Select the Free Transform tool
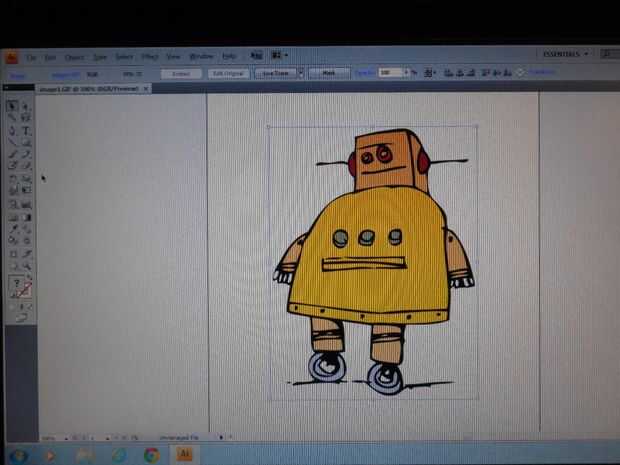This screenshot has width=620, height=465. pyautogui.click(x=26, y=191)
